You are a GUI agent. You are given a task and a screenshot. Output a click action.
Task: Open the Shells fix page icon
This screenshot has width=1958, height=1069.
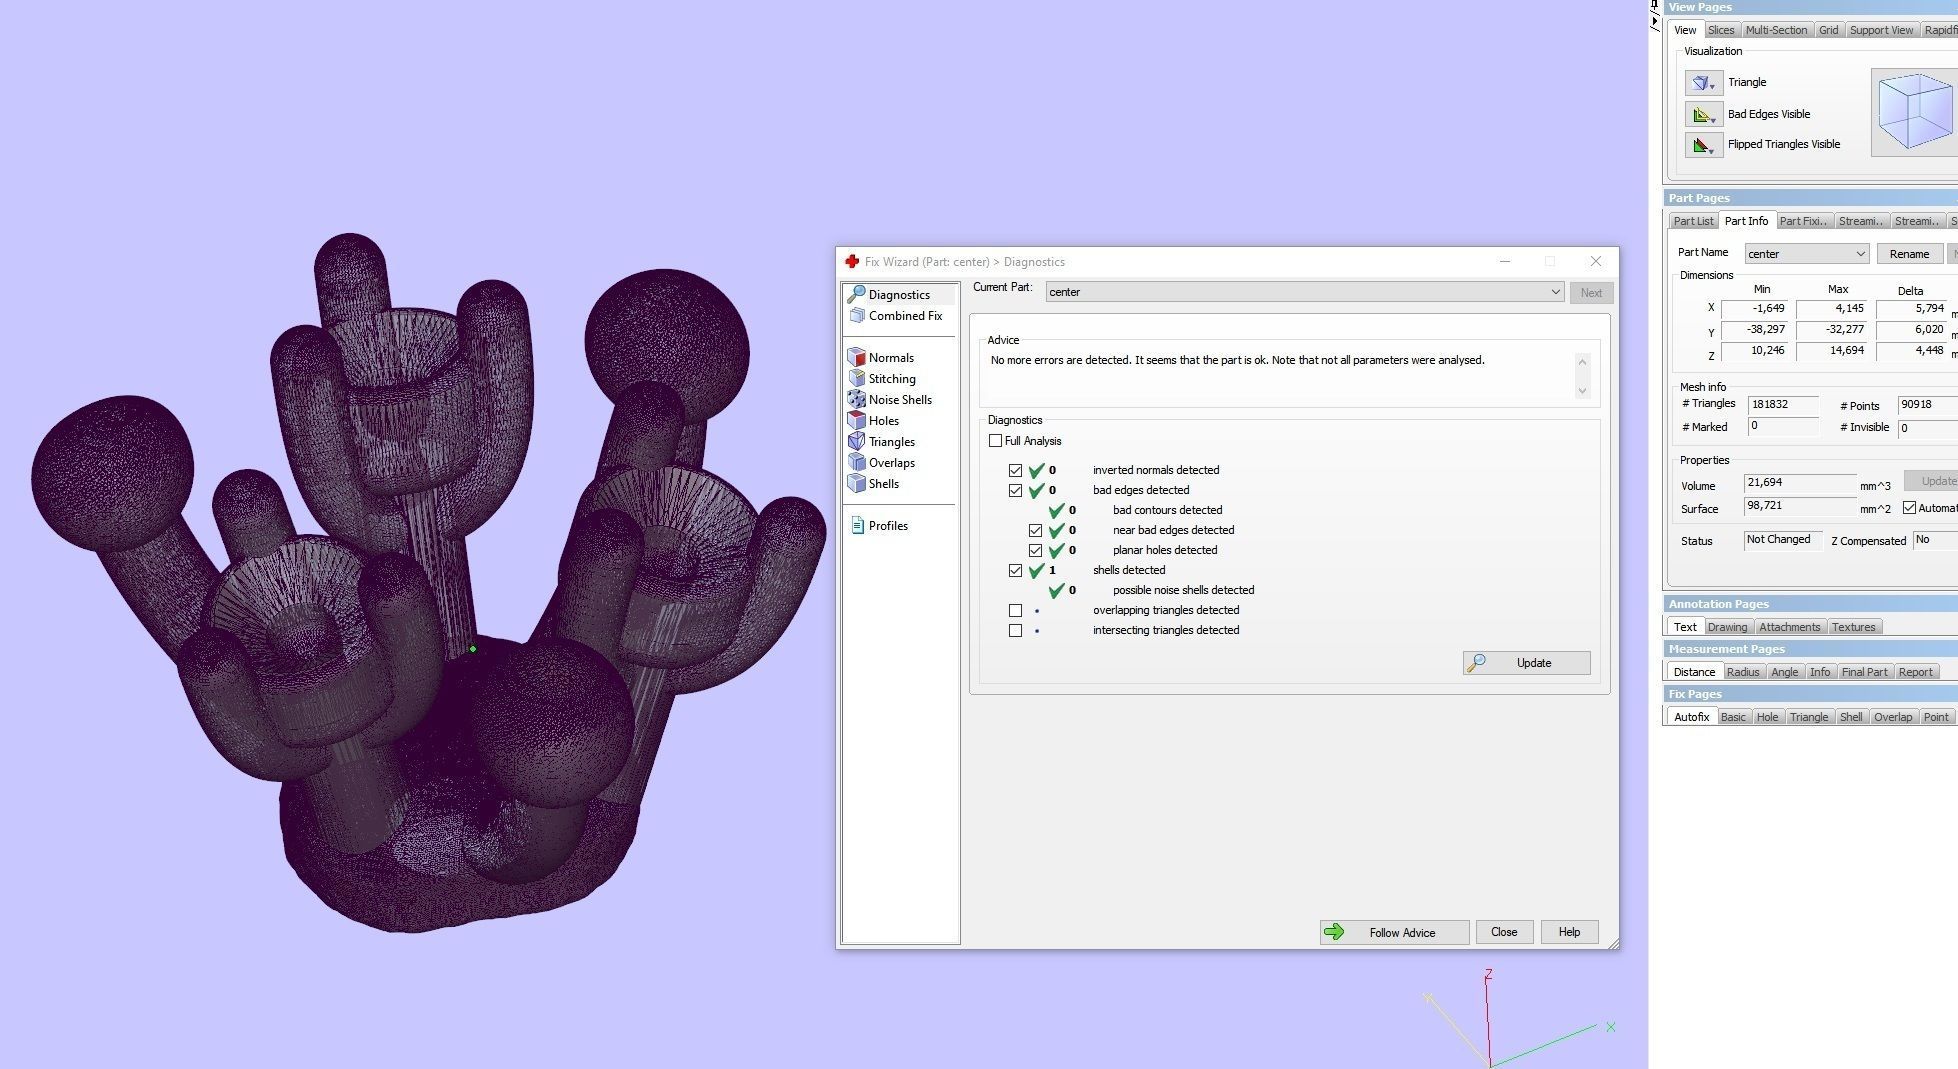[856, 483]
